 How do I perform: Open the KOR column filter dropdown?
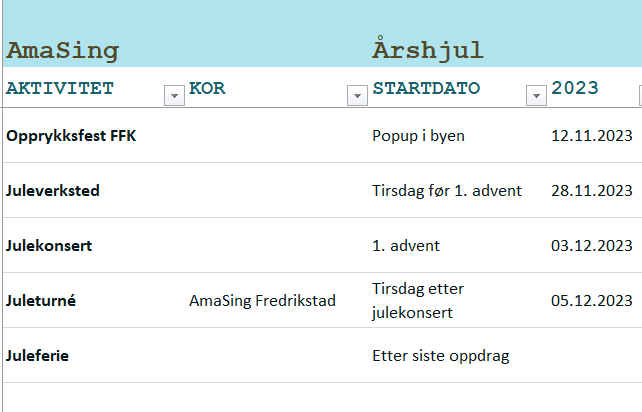tap(357, 95)
